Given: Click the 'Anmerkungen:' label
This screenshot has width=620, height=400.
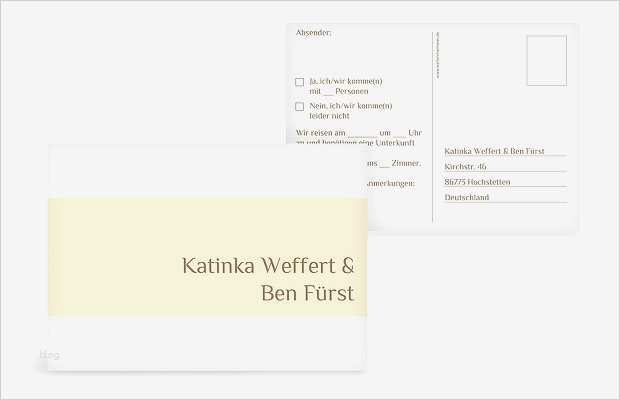Looking at the screenshot, I should [x=391, y=183].
